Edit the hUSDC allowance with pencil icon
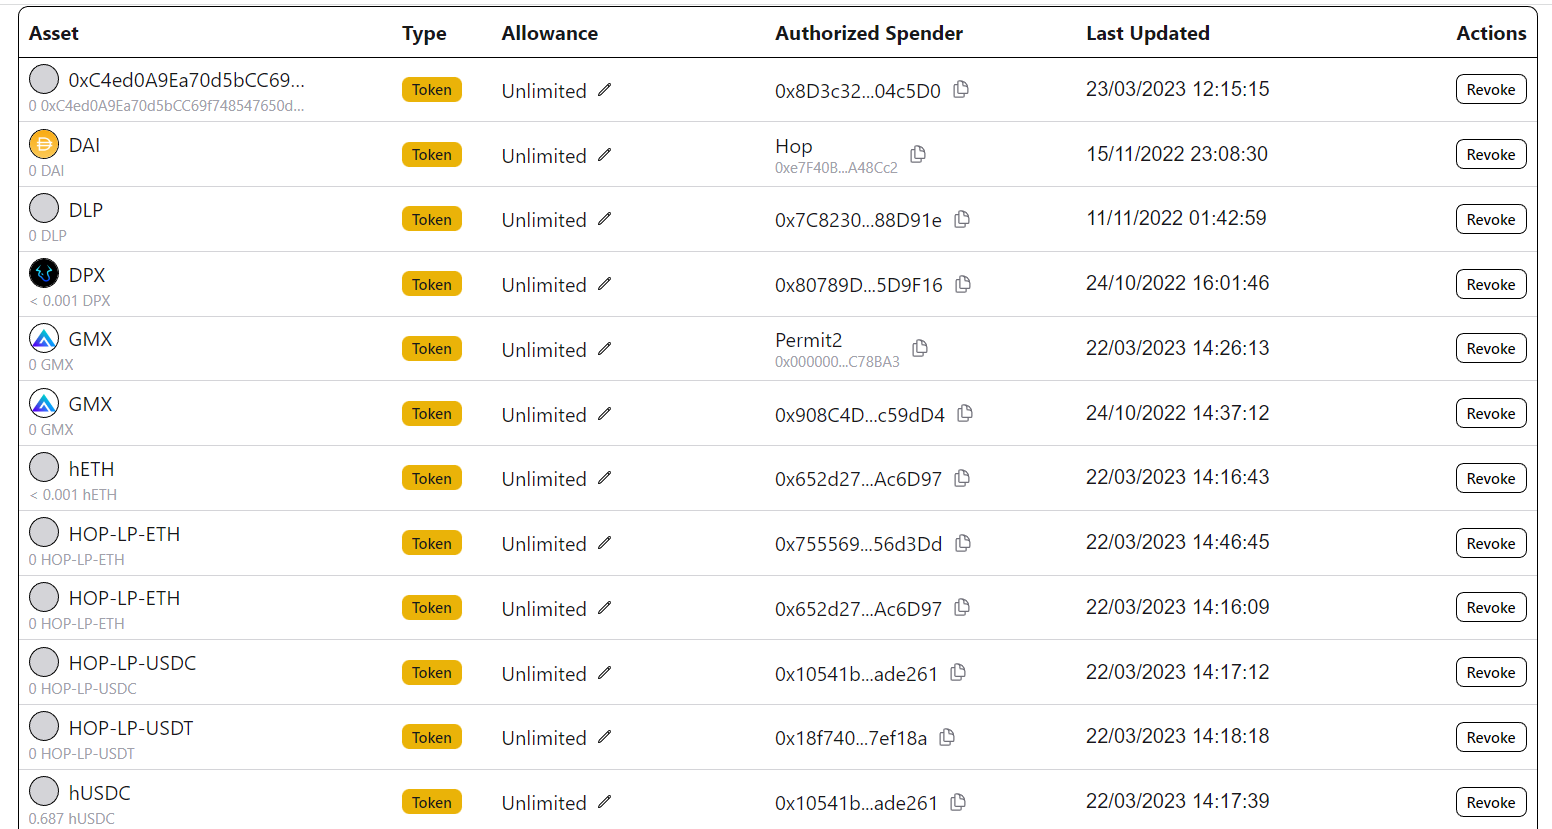This screenshot has height=829, width=1552. (x=604, y=802)
